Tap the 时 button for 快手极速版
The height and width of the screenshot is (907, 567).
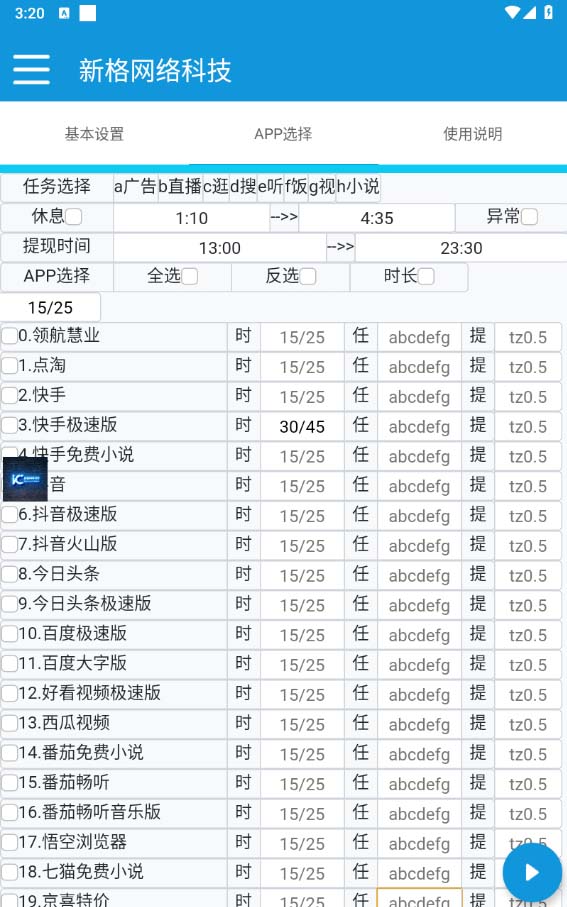coord(244,426)
